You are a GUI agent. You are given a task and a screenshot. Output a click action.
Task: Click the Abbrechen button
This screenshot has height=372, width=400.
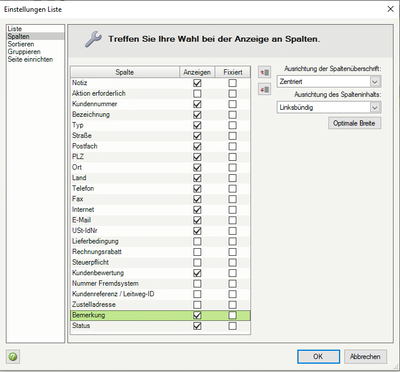(365, 357)
